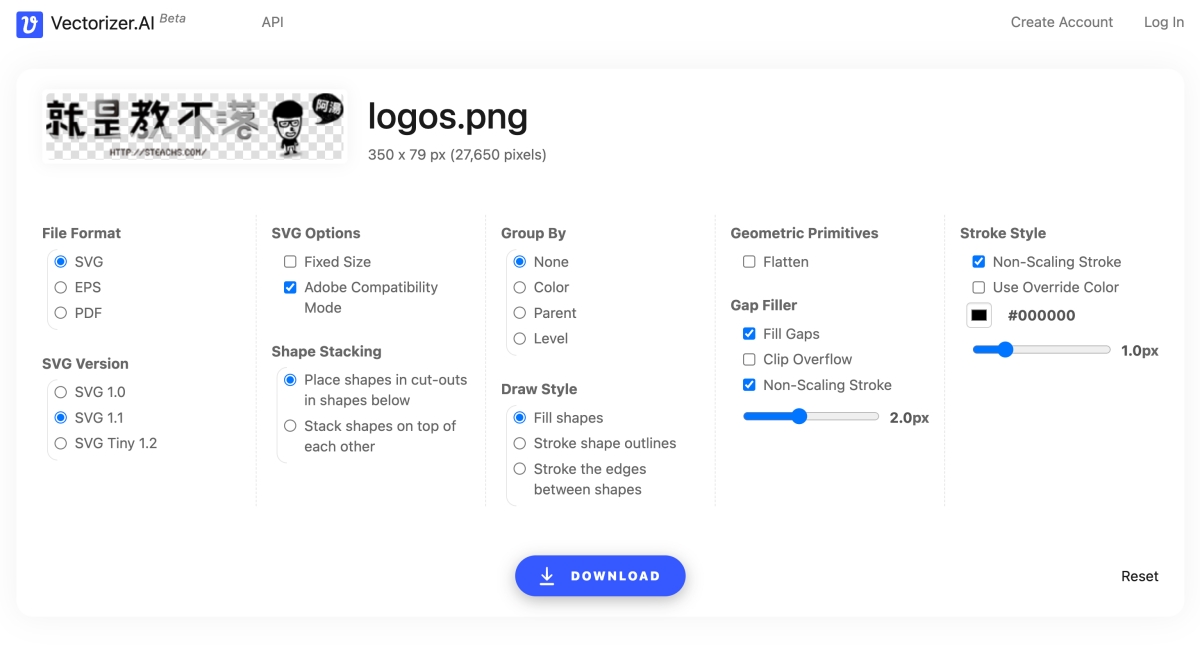Click the download arrow icon
This screenshot has height=645, width=1200.
click(547, 576)
